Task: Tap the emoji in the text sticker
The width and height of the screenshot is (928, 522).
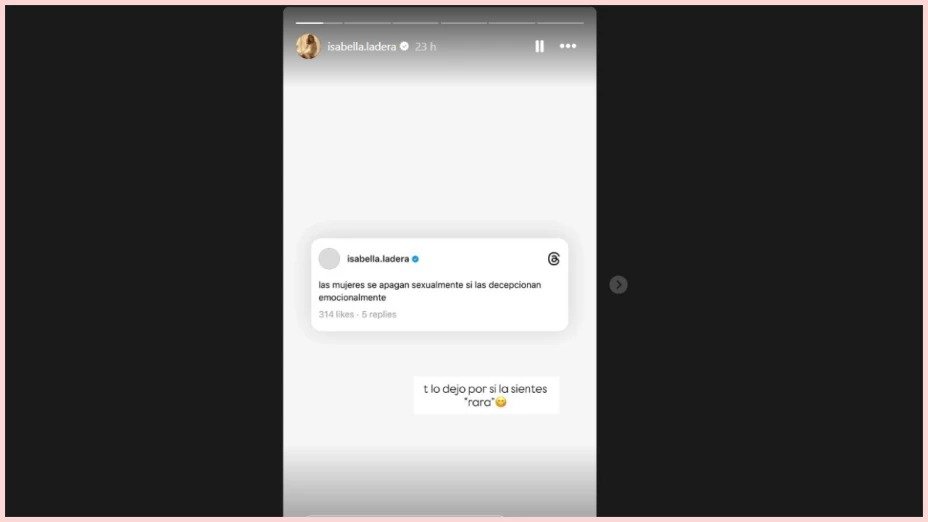Action: pos(501,402)
